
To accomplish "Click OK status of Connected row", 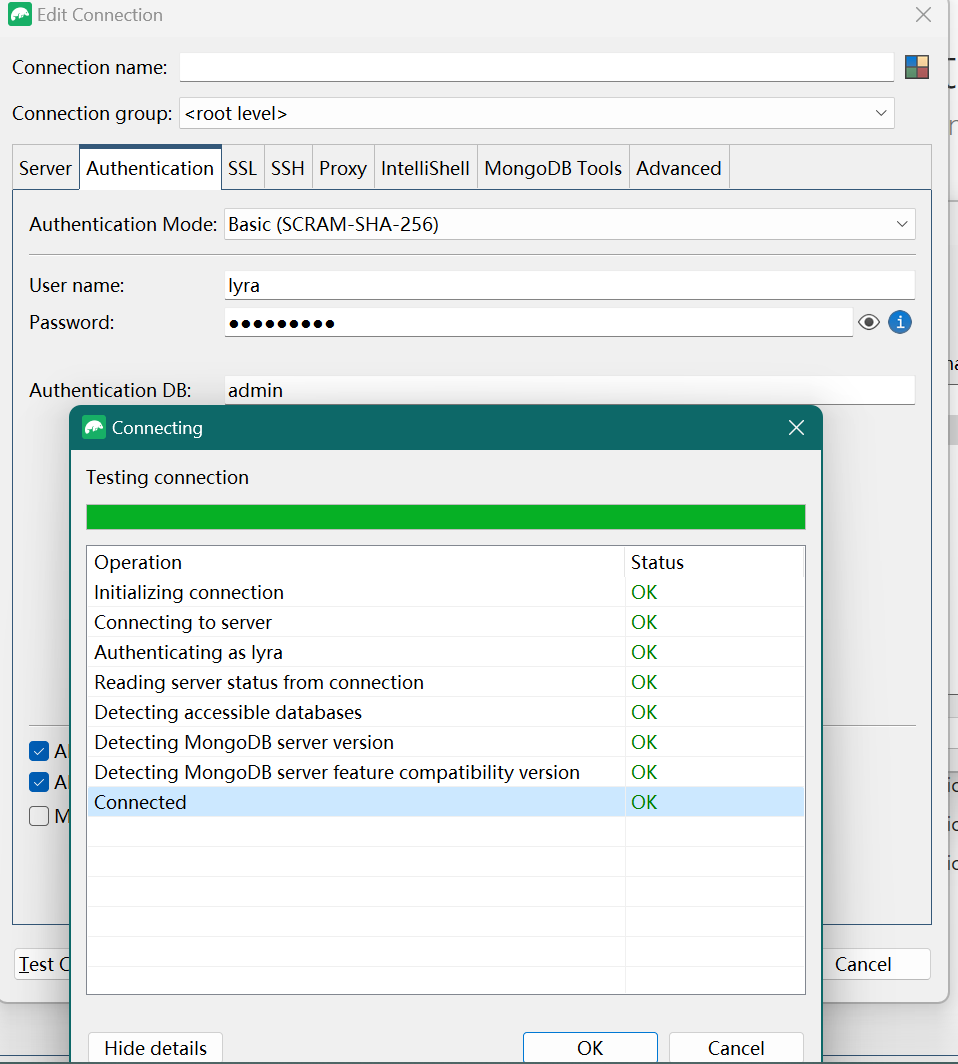I will click(x=644, y=802).
